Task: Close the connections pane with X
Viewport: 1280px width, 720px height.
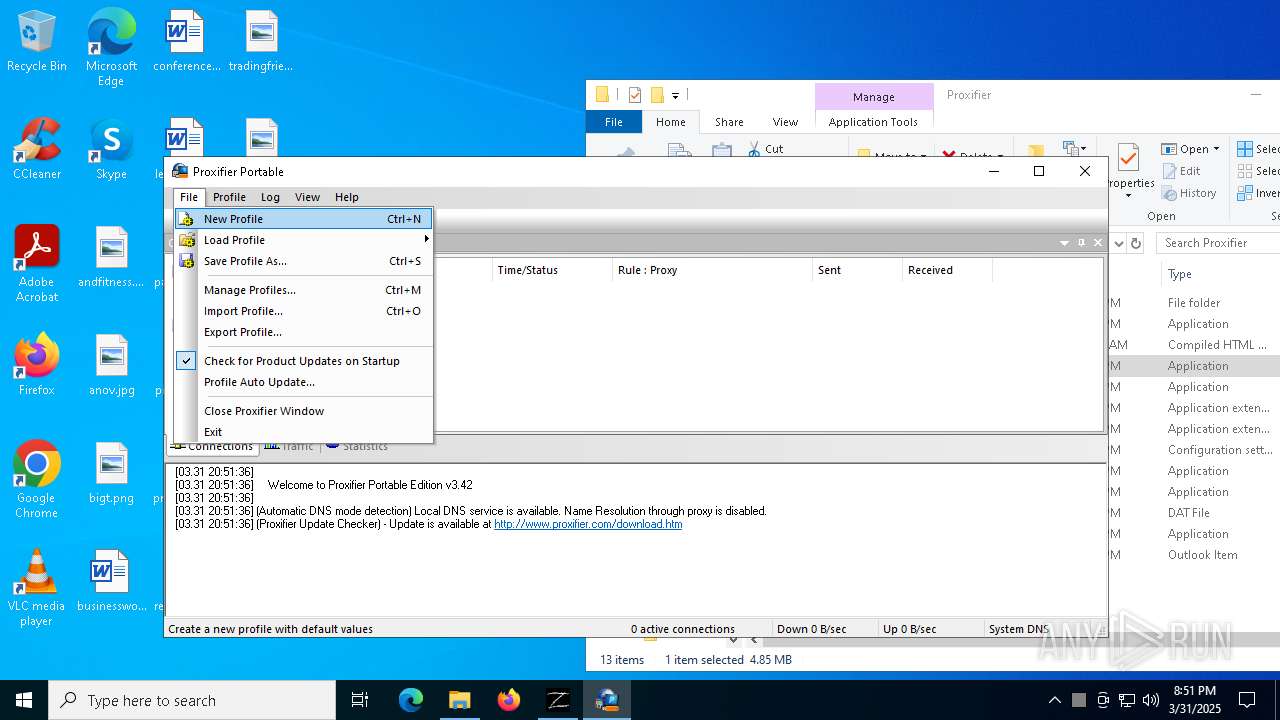Action: (1098, 243)
